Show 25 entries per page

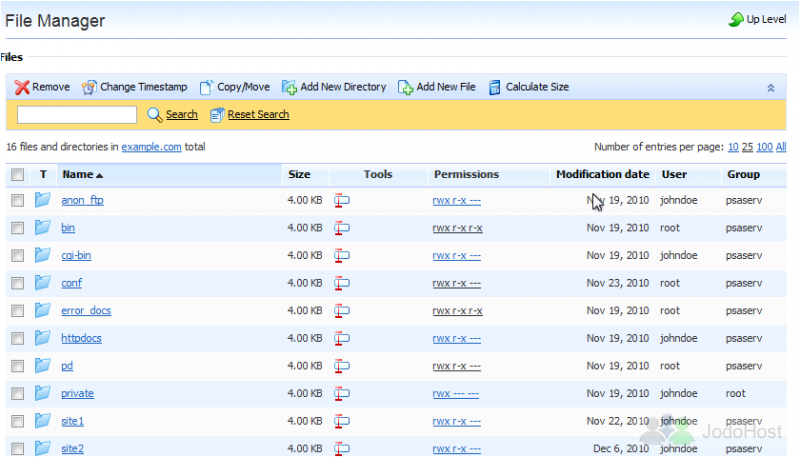pos(747,147)
